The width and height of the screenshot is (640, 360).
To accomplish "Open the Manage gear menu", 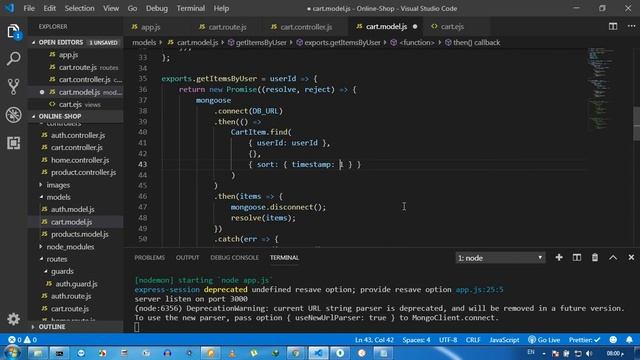I will (13, 319).
